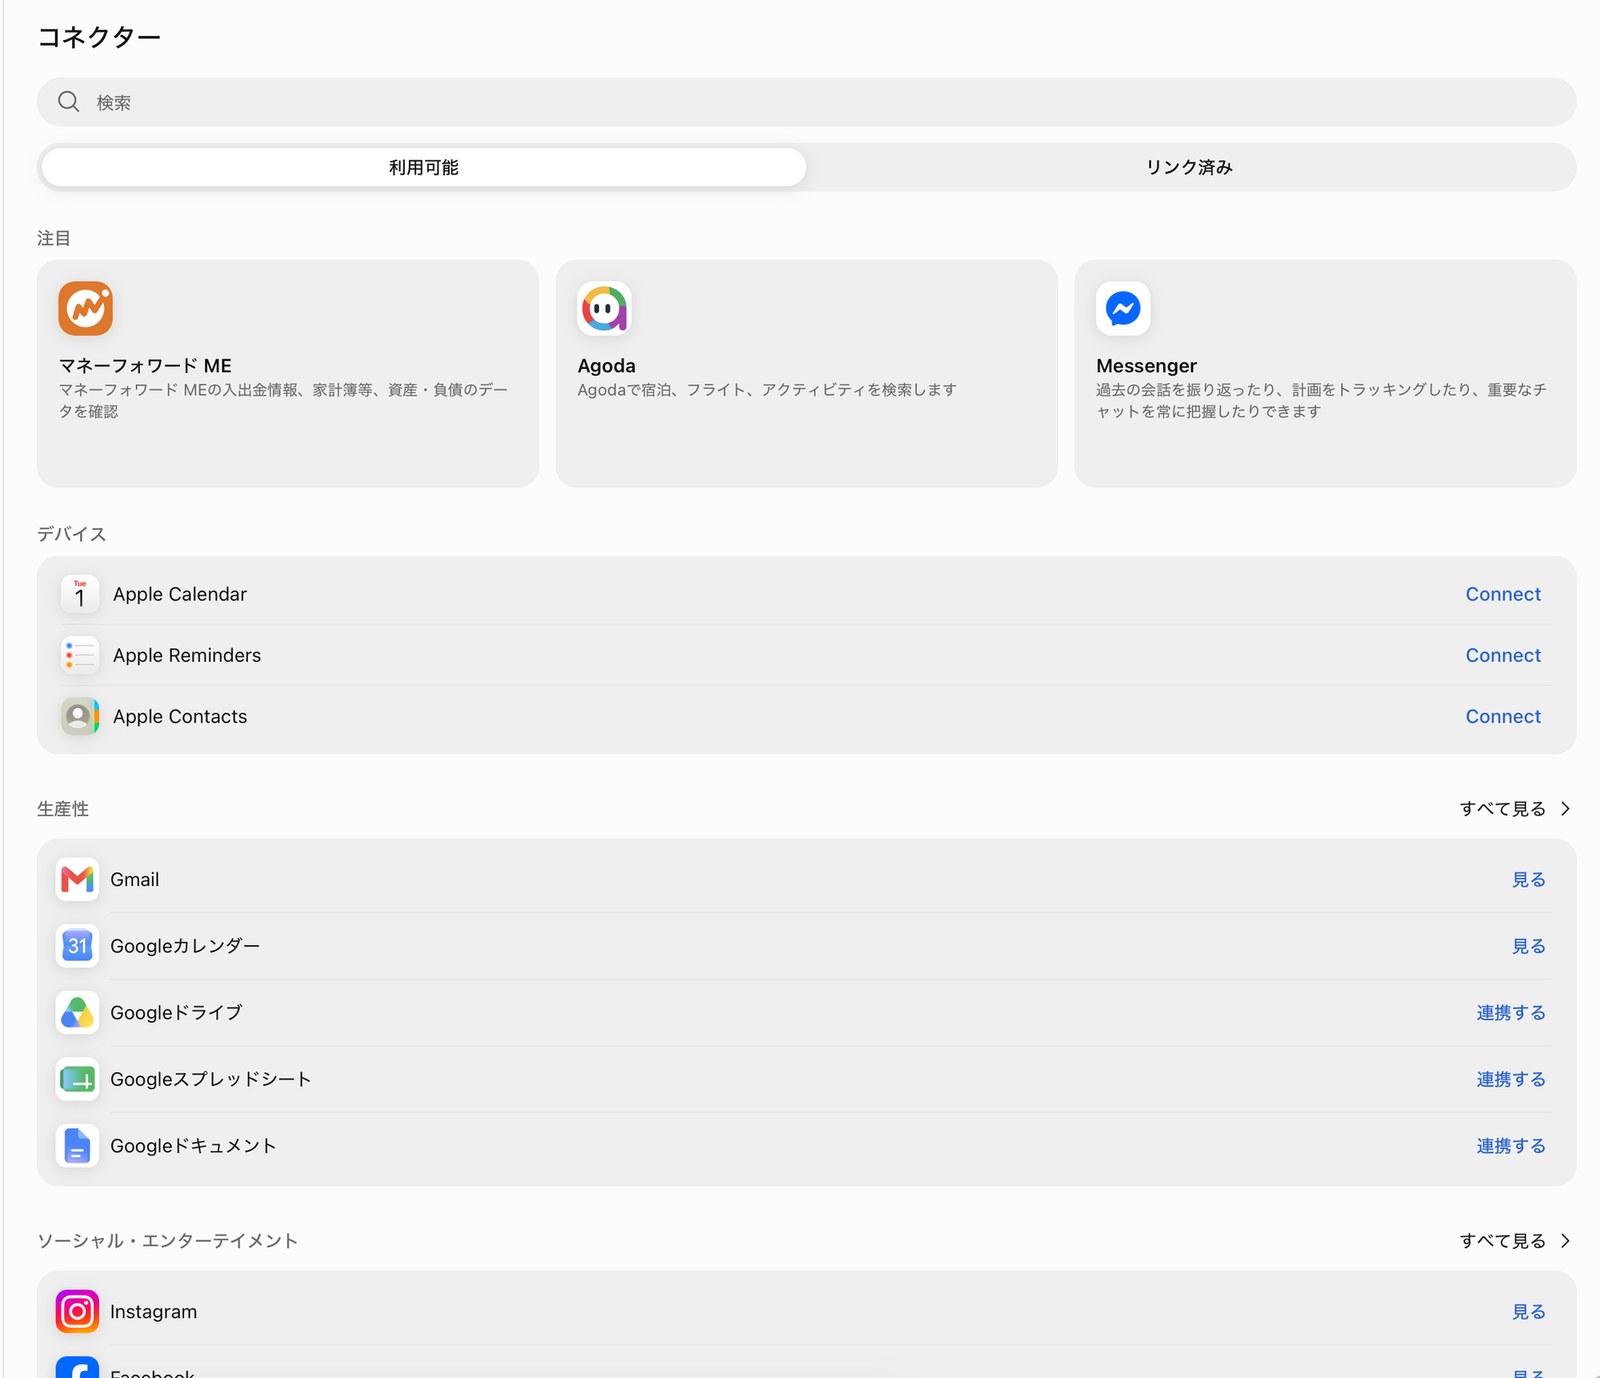
Task: Click 連携する for Googleドライブ
Action: (1511, 1012)
